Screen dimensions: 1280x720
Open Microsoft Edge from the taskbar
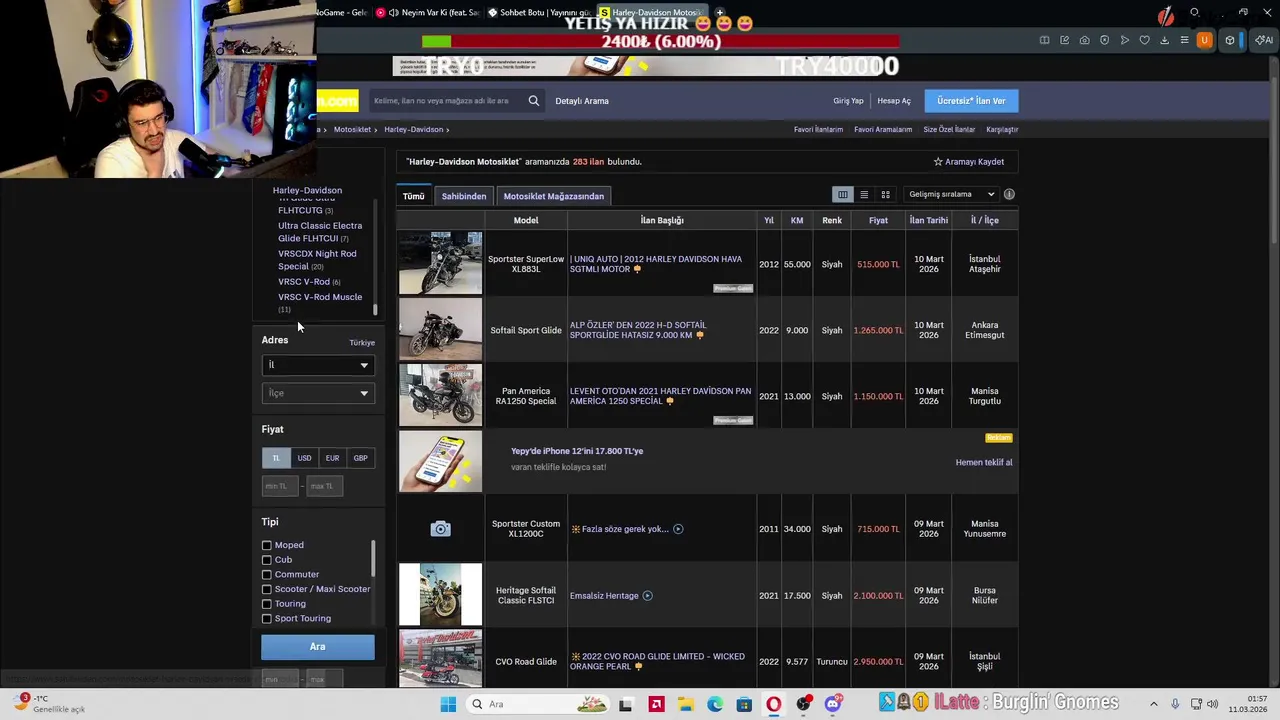coord(715,704)
